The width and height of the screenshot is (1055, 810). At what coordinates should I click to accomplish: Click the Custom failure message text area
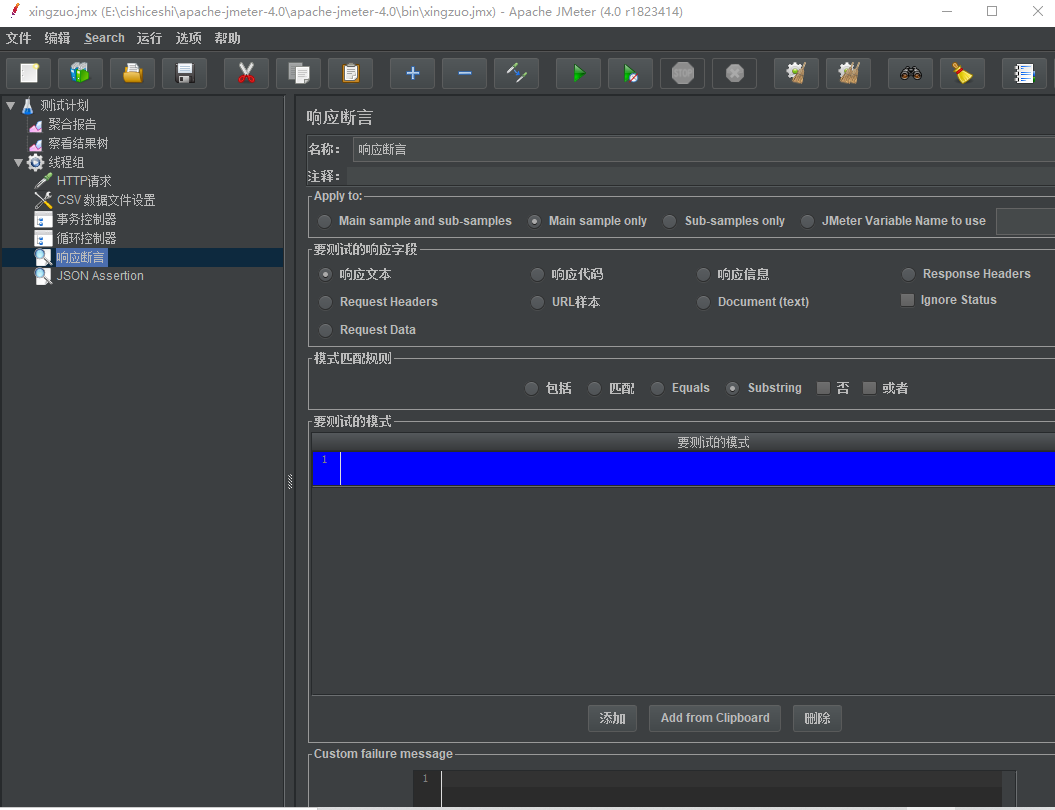714,788
